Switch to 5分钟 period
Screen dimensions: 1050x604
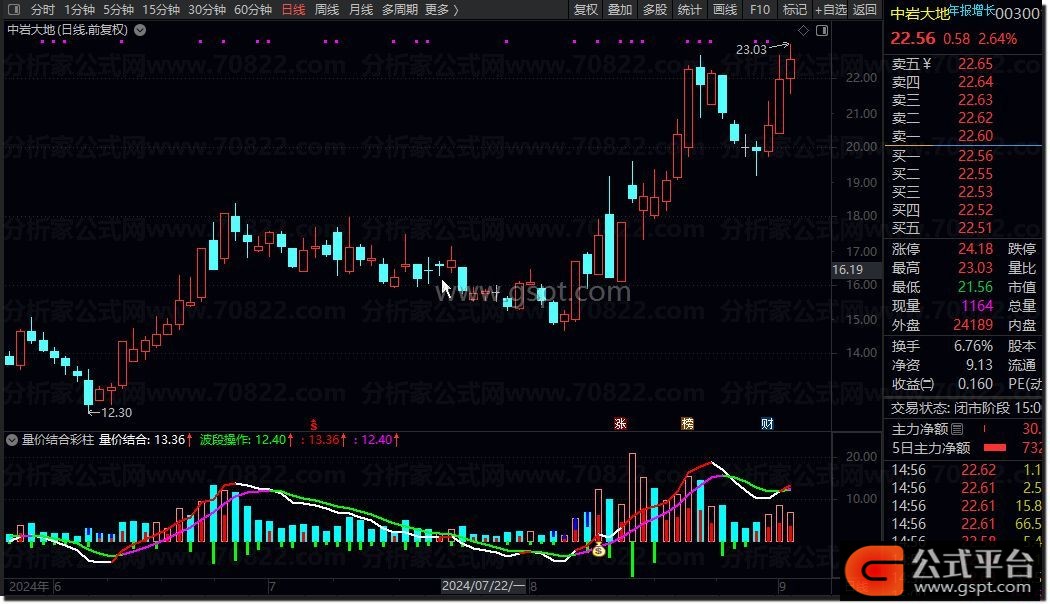point(118,10)
